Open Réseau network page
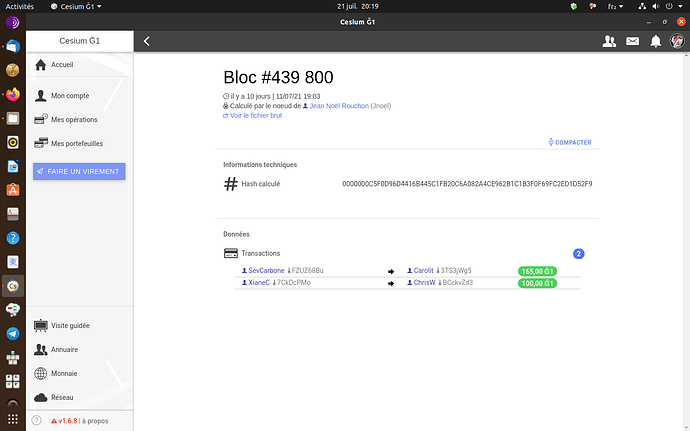Image resolution: width=690 pixels, height=431 pixels. pyautogui.click(x=80, y=397)
